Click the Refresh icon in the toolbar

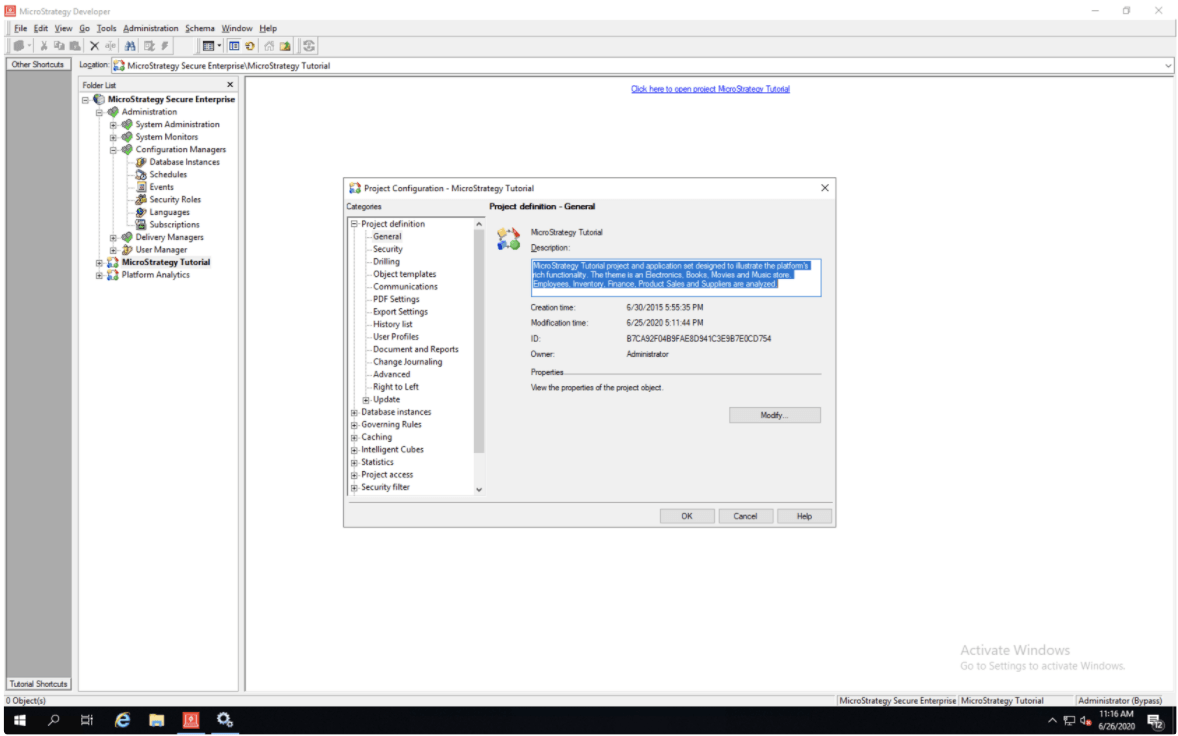309,46
